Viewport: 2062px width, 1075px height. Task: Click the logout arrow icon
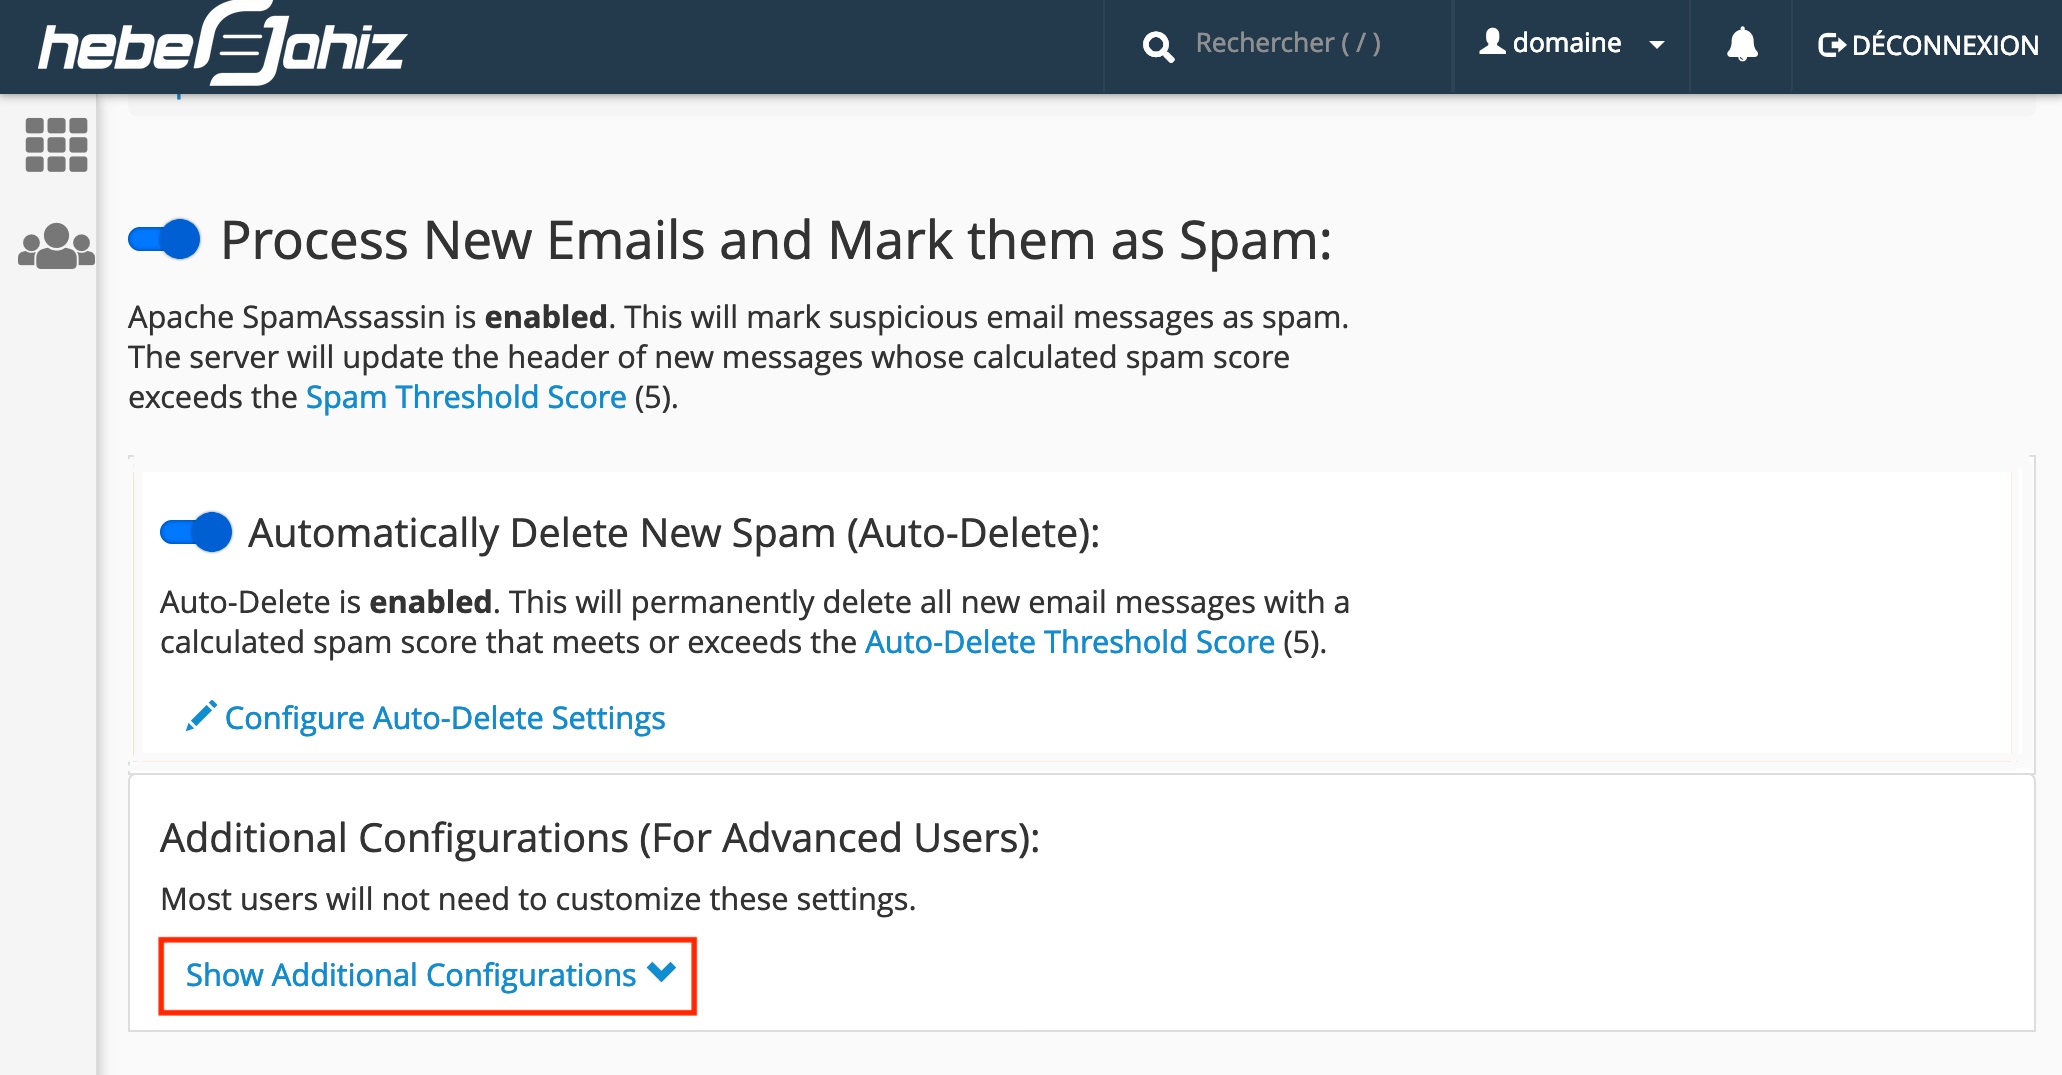[1831, 45]
